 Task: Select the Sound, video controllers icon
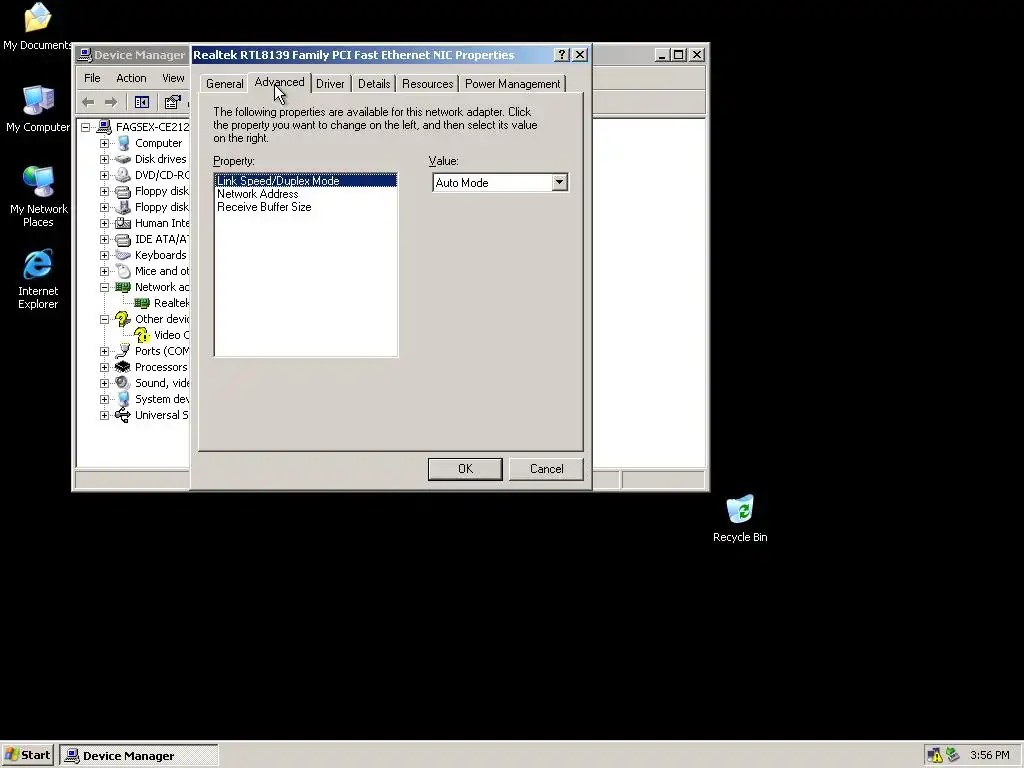pos(123,383)
